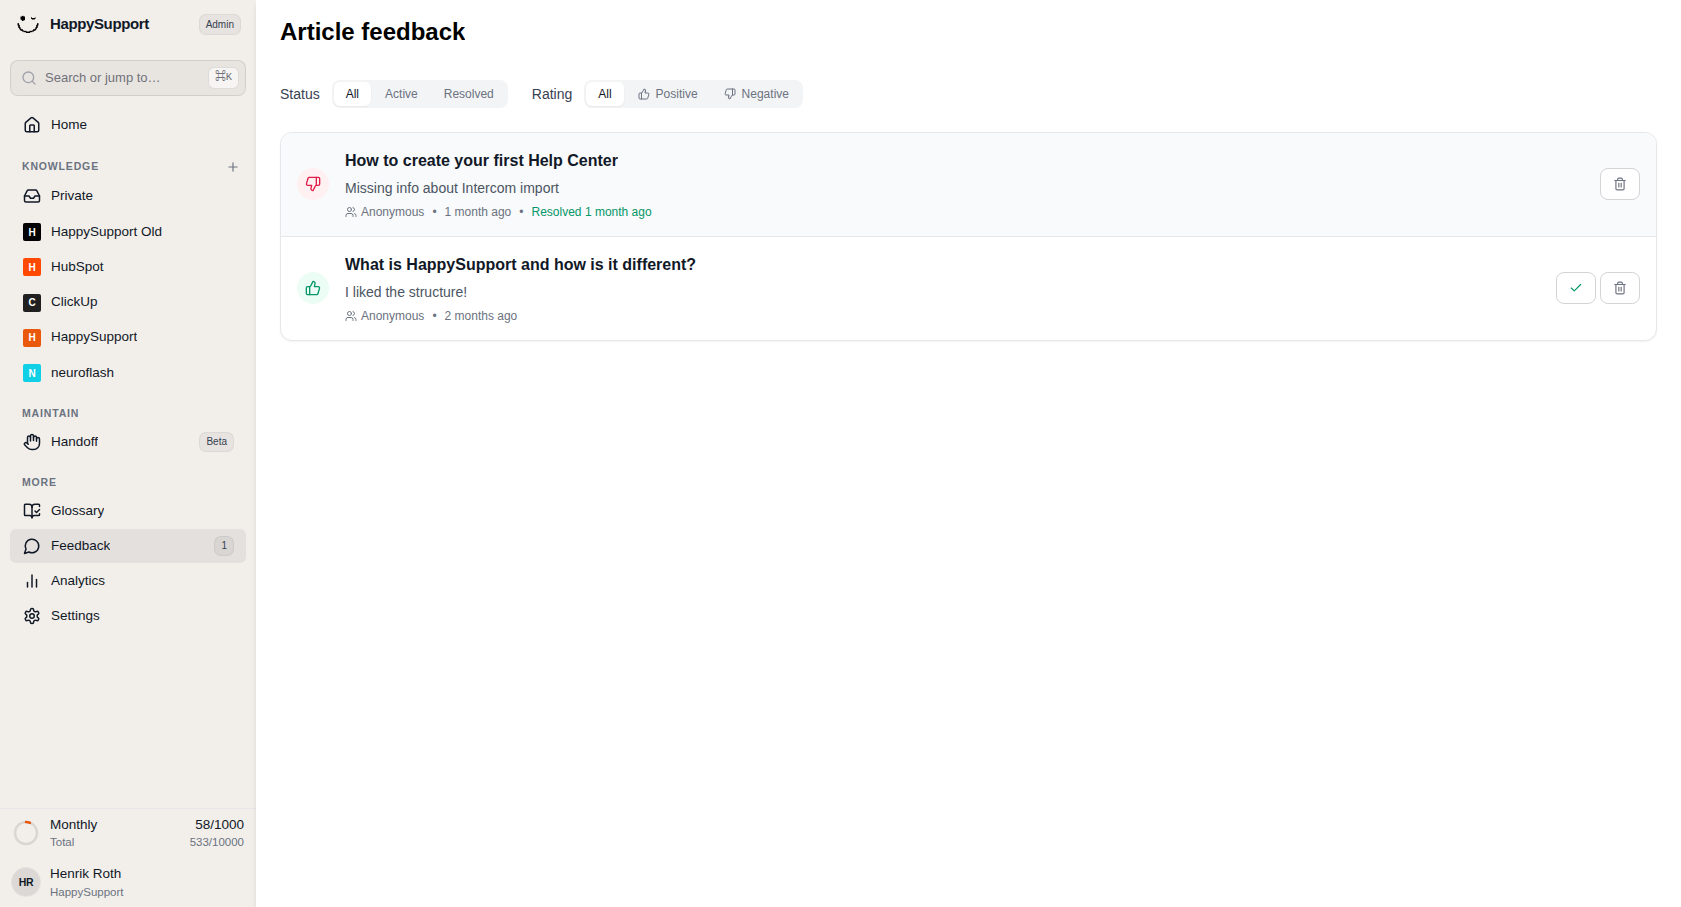Viewport: 1681px width, 907px height.
Task: Open Settings in the sidebar
Action: (x=128, y=616)
